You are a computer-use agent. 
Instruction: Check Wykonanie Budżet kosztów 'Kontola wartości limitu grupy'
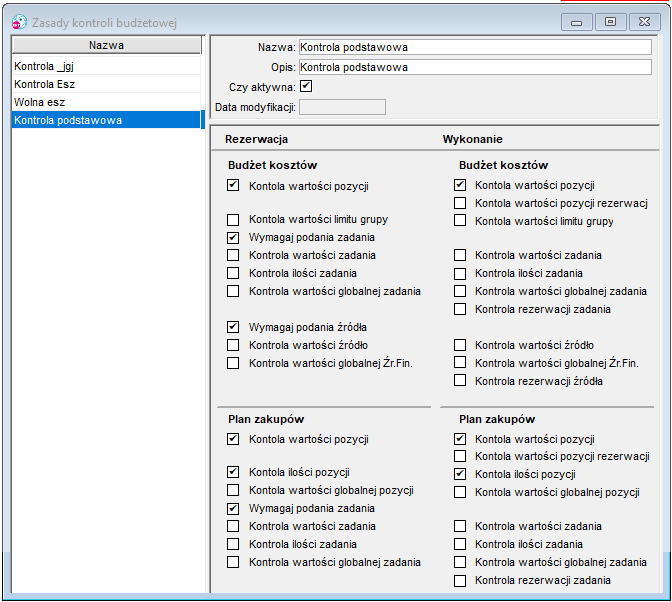point(460,220)
